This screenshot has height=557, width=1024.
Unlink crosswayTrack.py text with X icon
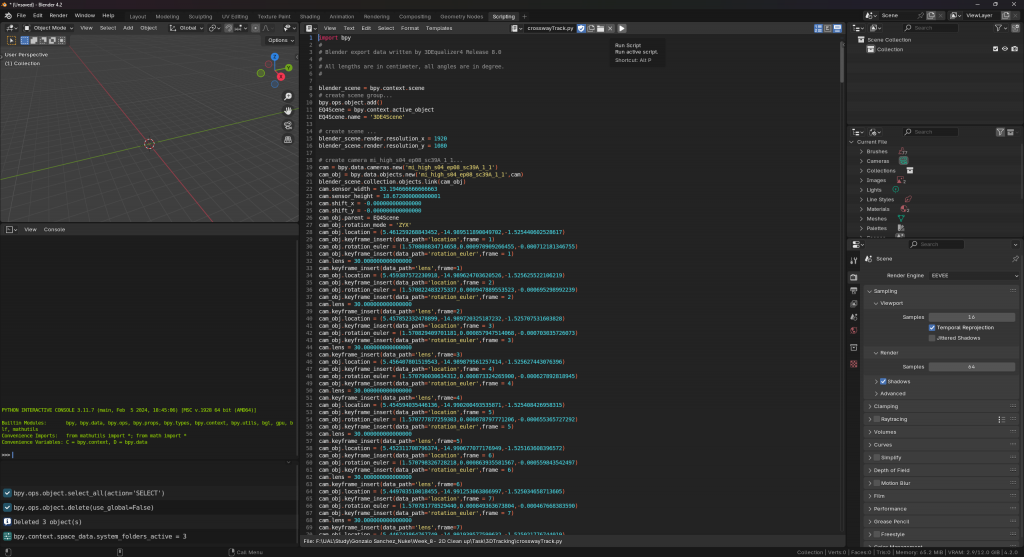coord(610,28)
